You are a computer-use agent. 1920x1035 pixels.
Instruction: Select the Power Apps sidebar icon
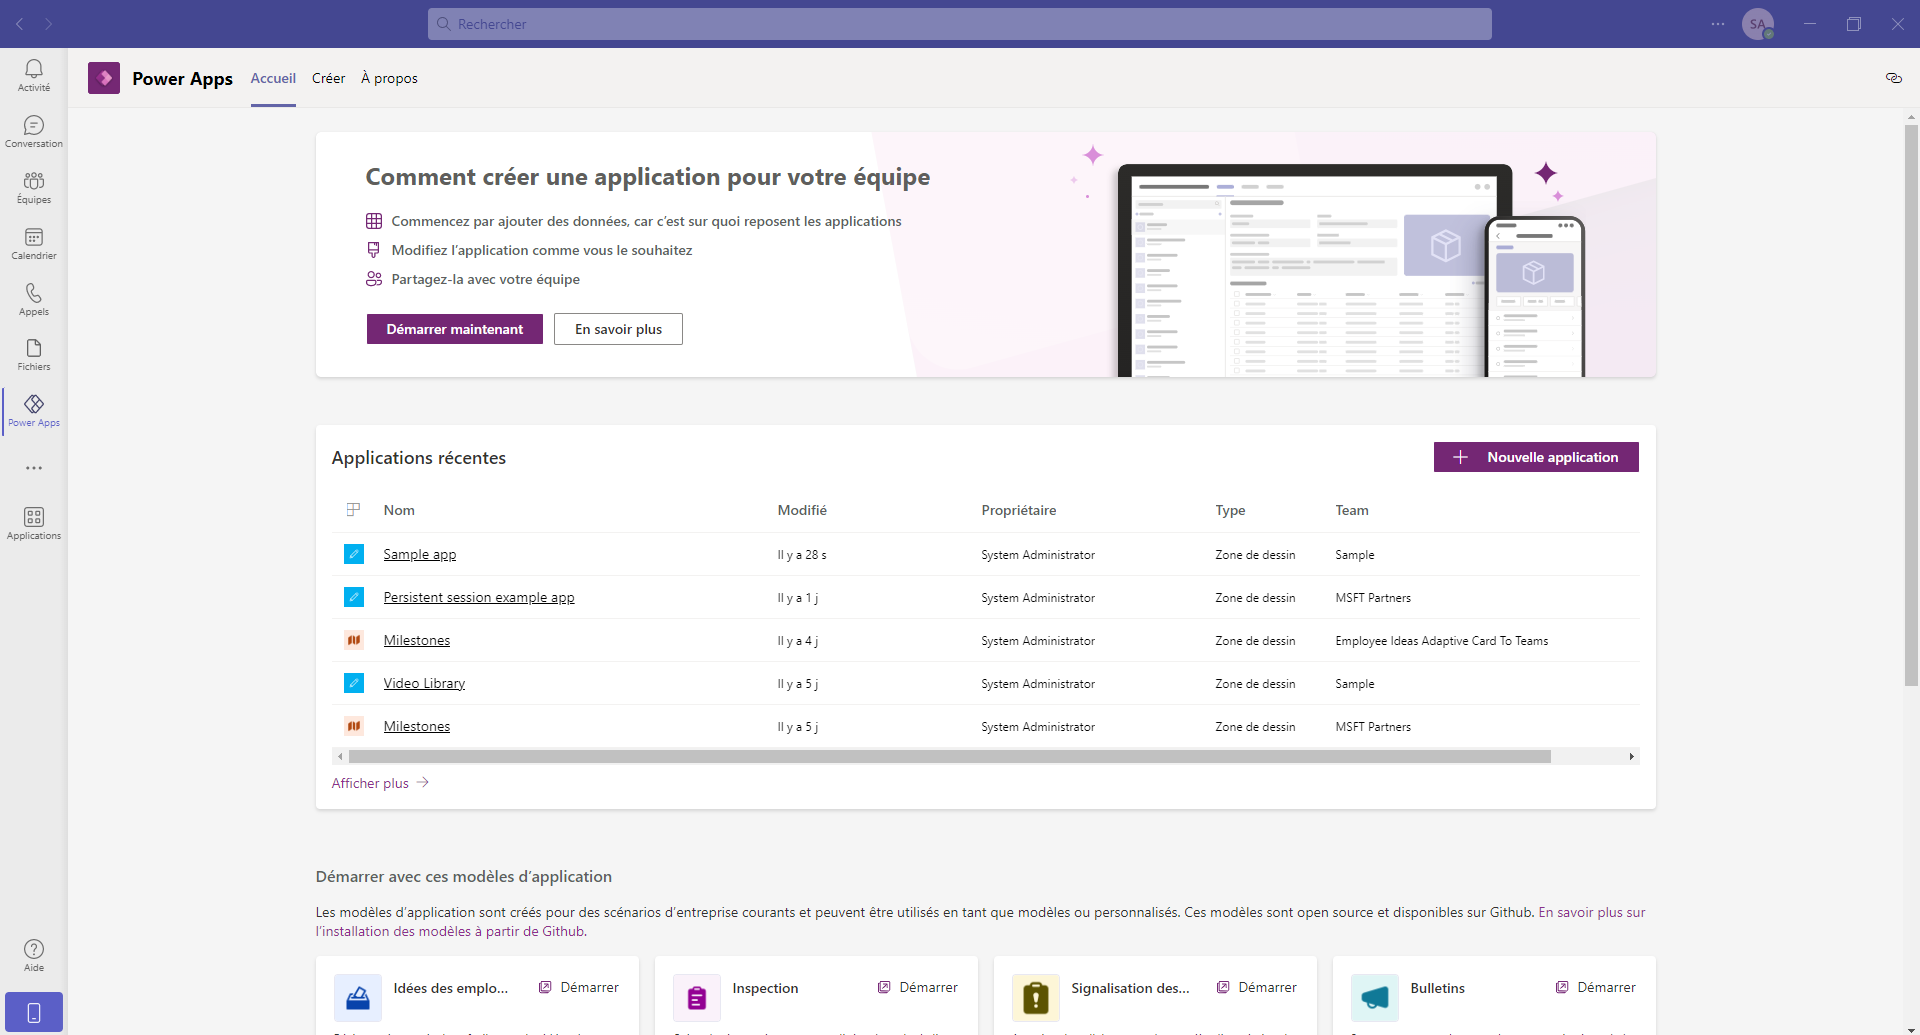pos(34,411)
